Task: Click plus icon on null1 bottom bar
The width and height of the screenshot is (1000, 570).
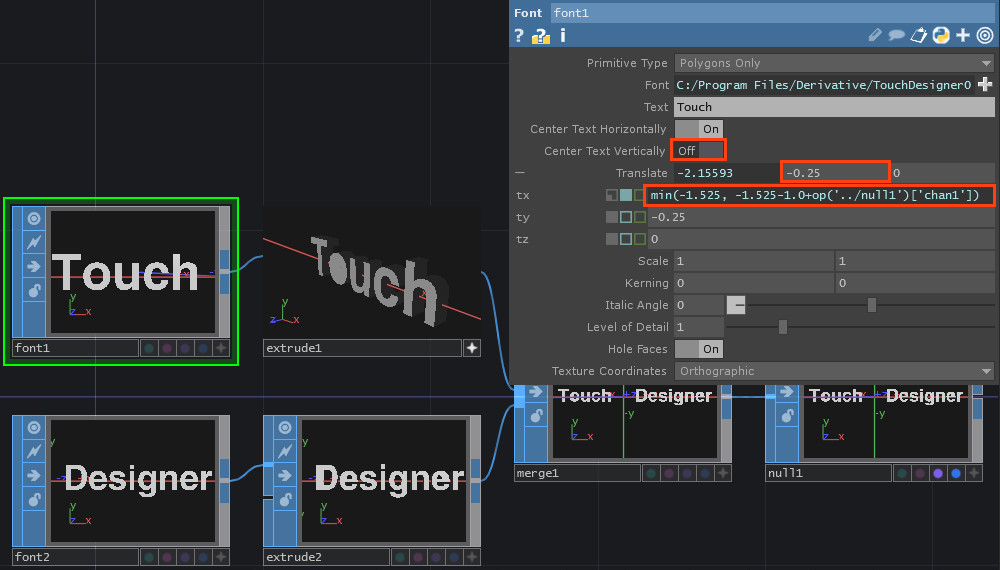Action: pyautogui.click(x=974, y=473)
